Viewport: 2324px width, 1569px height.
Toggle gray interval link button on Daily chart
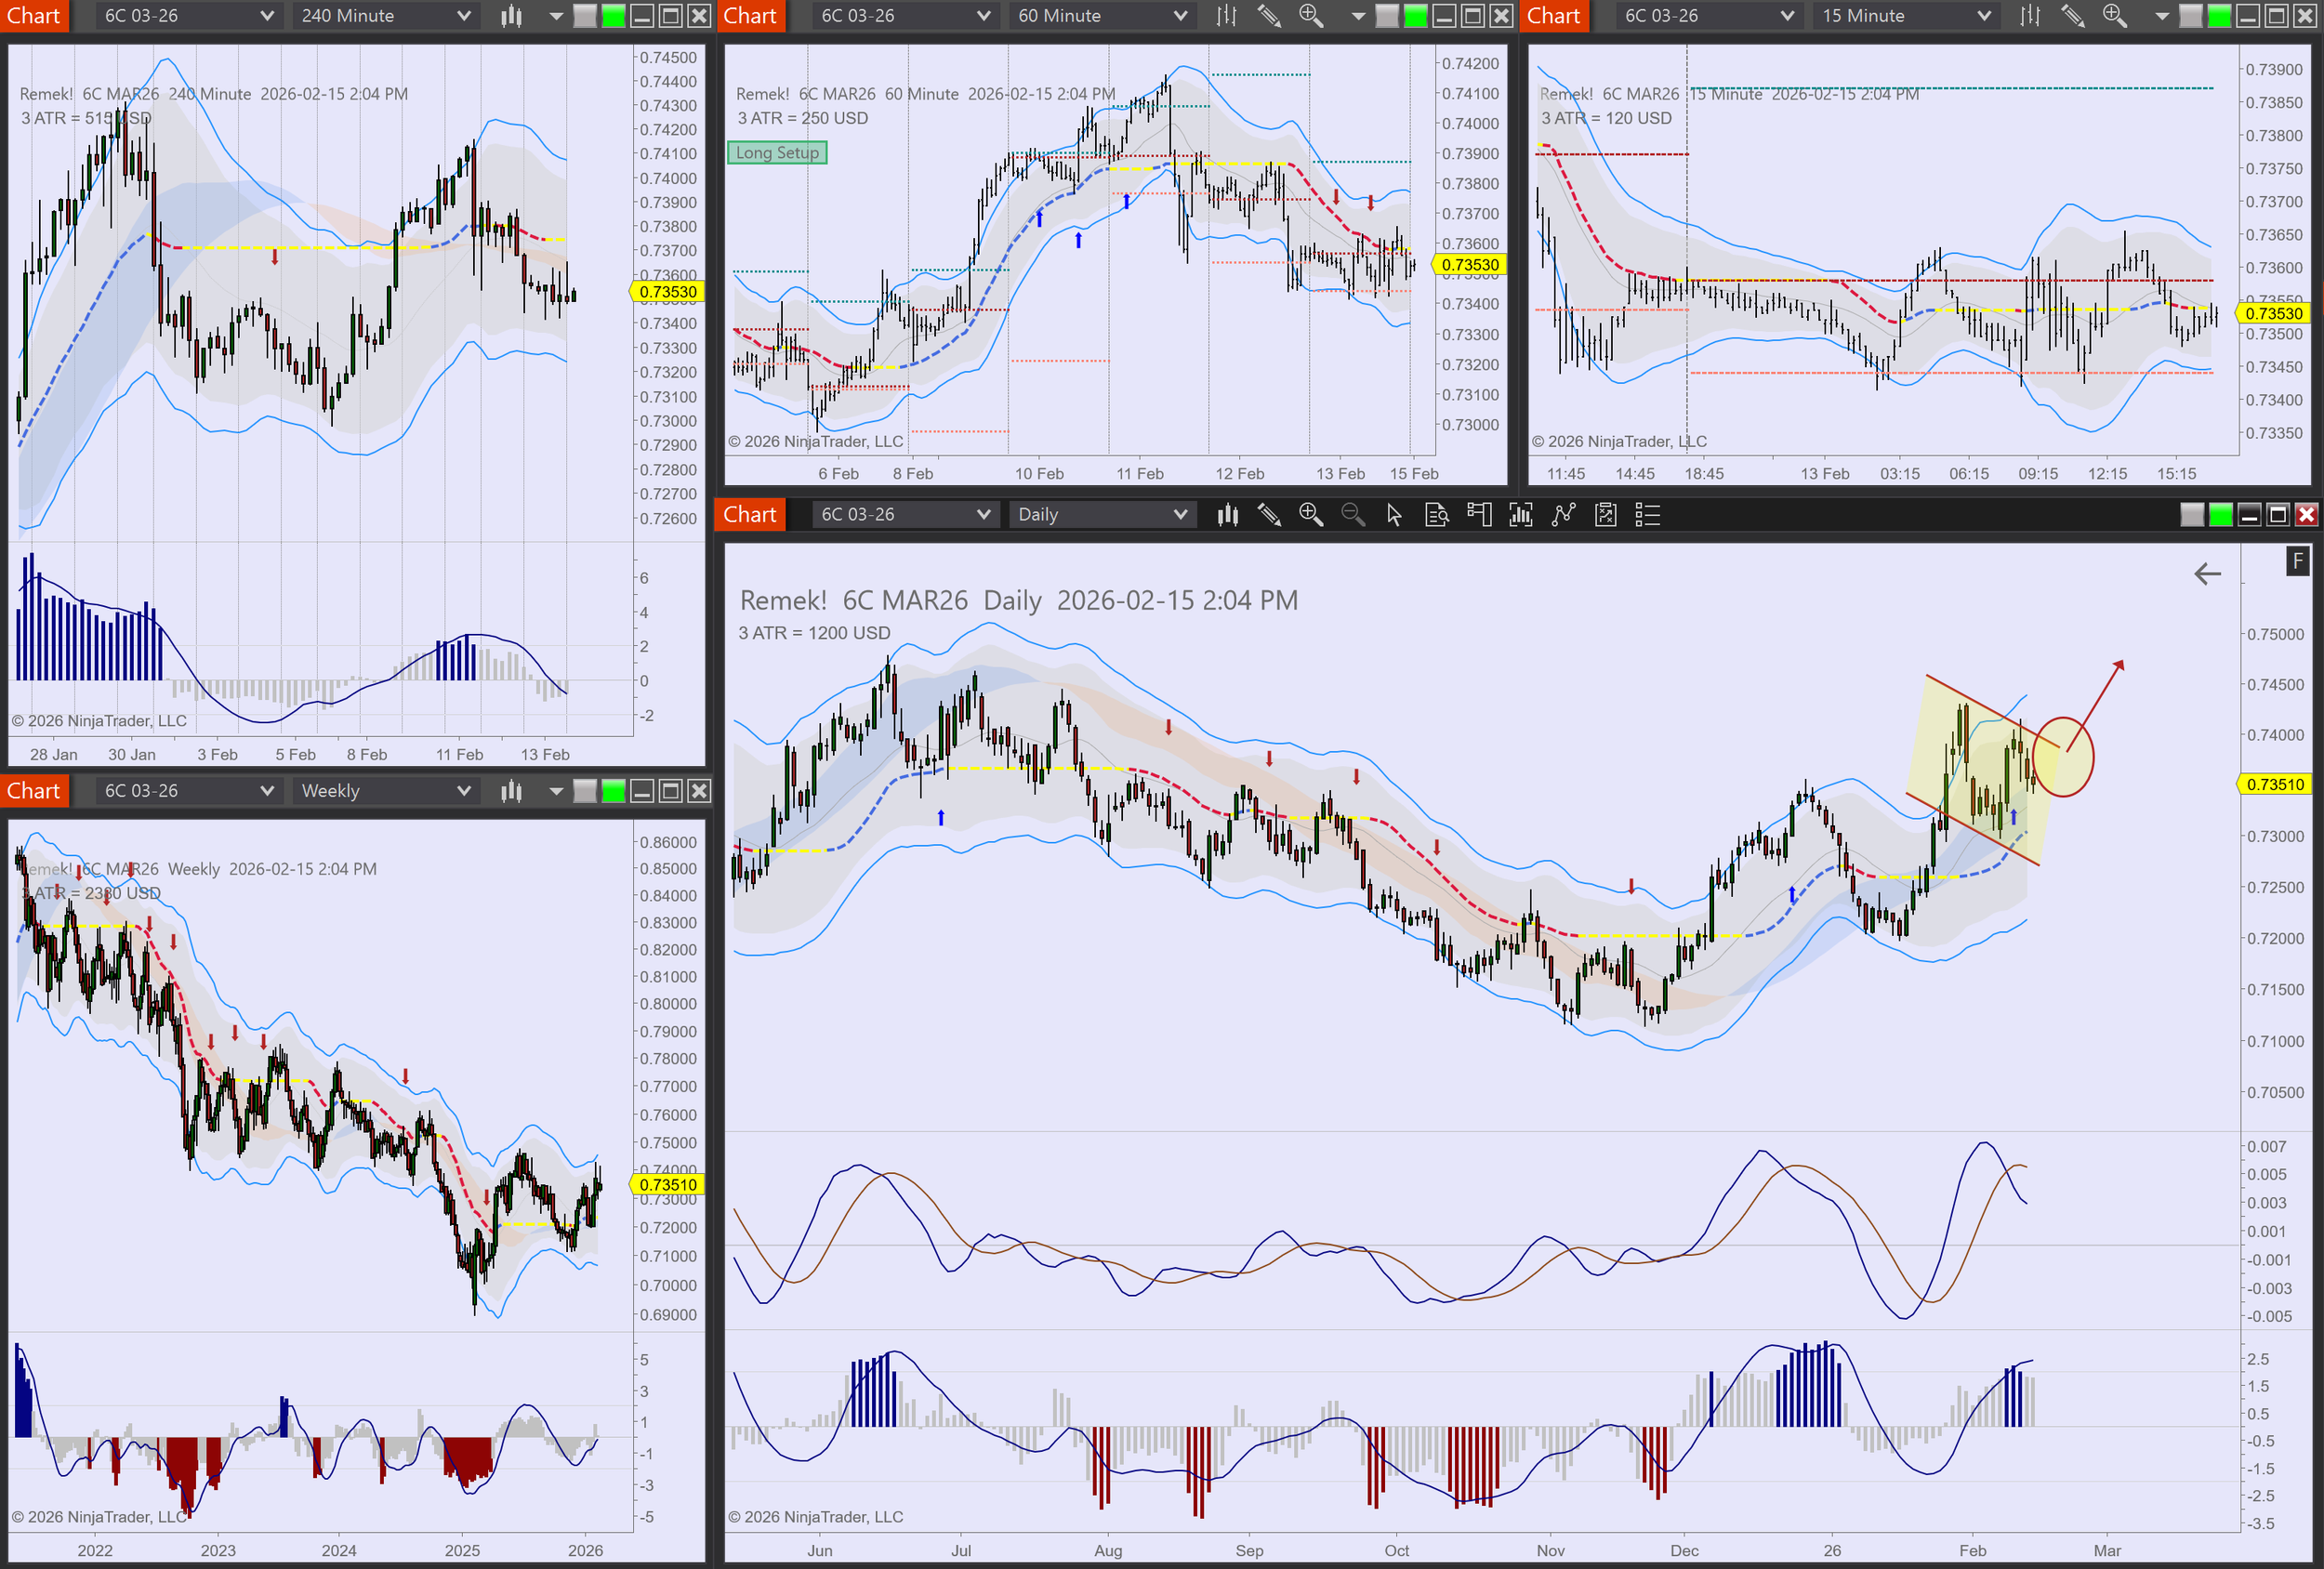tap(2191, 515)
